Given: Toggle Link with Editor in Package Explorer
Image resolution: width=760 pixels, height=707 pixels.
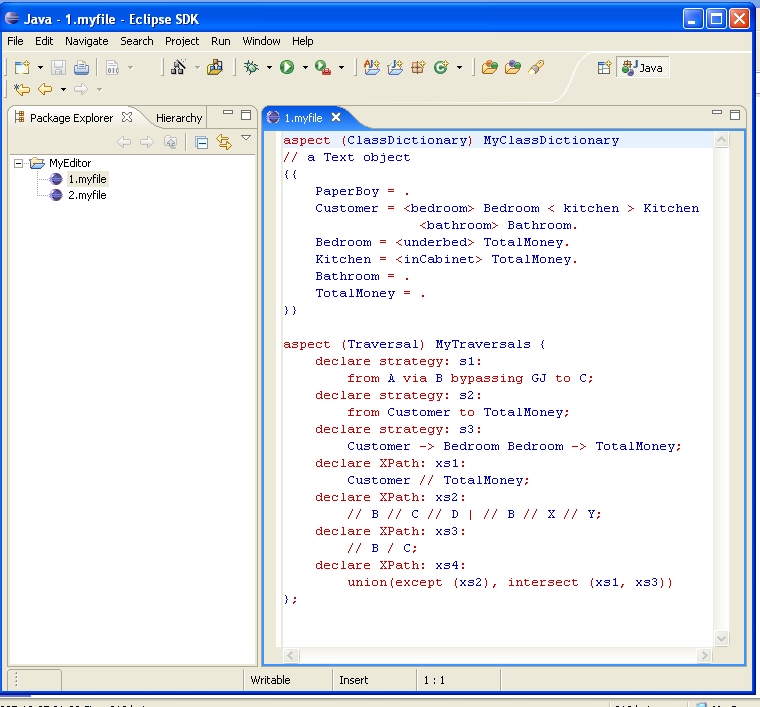Looking at the screenshot, I should click(224, 142).
